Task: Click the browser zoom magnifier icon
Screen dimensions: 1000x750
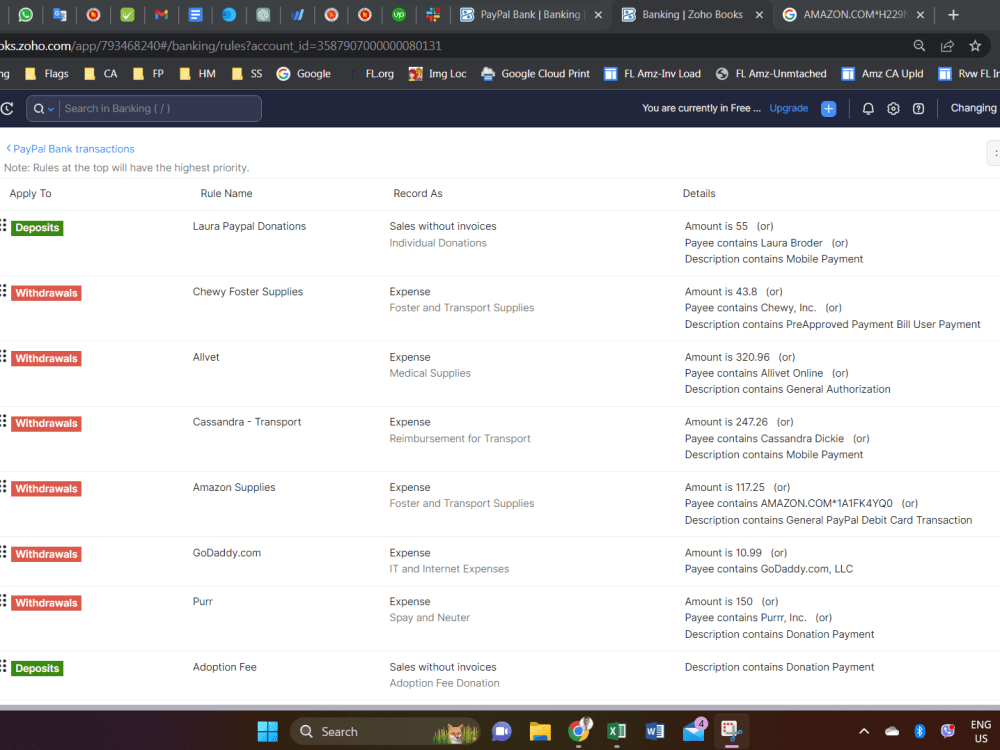Action: (919, 46)
